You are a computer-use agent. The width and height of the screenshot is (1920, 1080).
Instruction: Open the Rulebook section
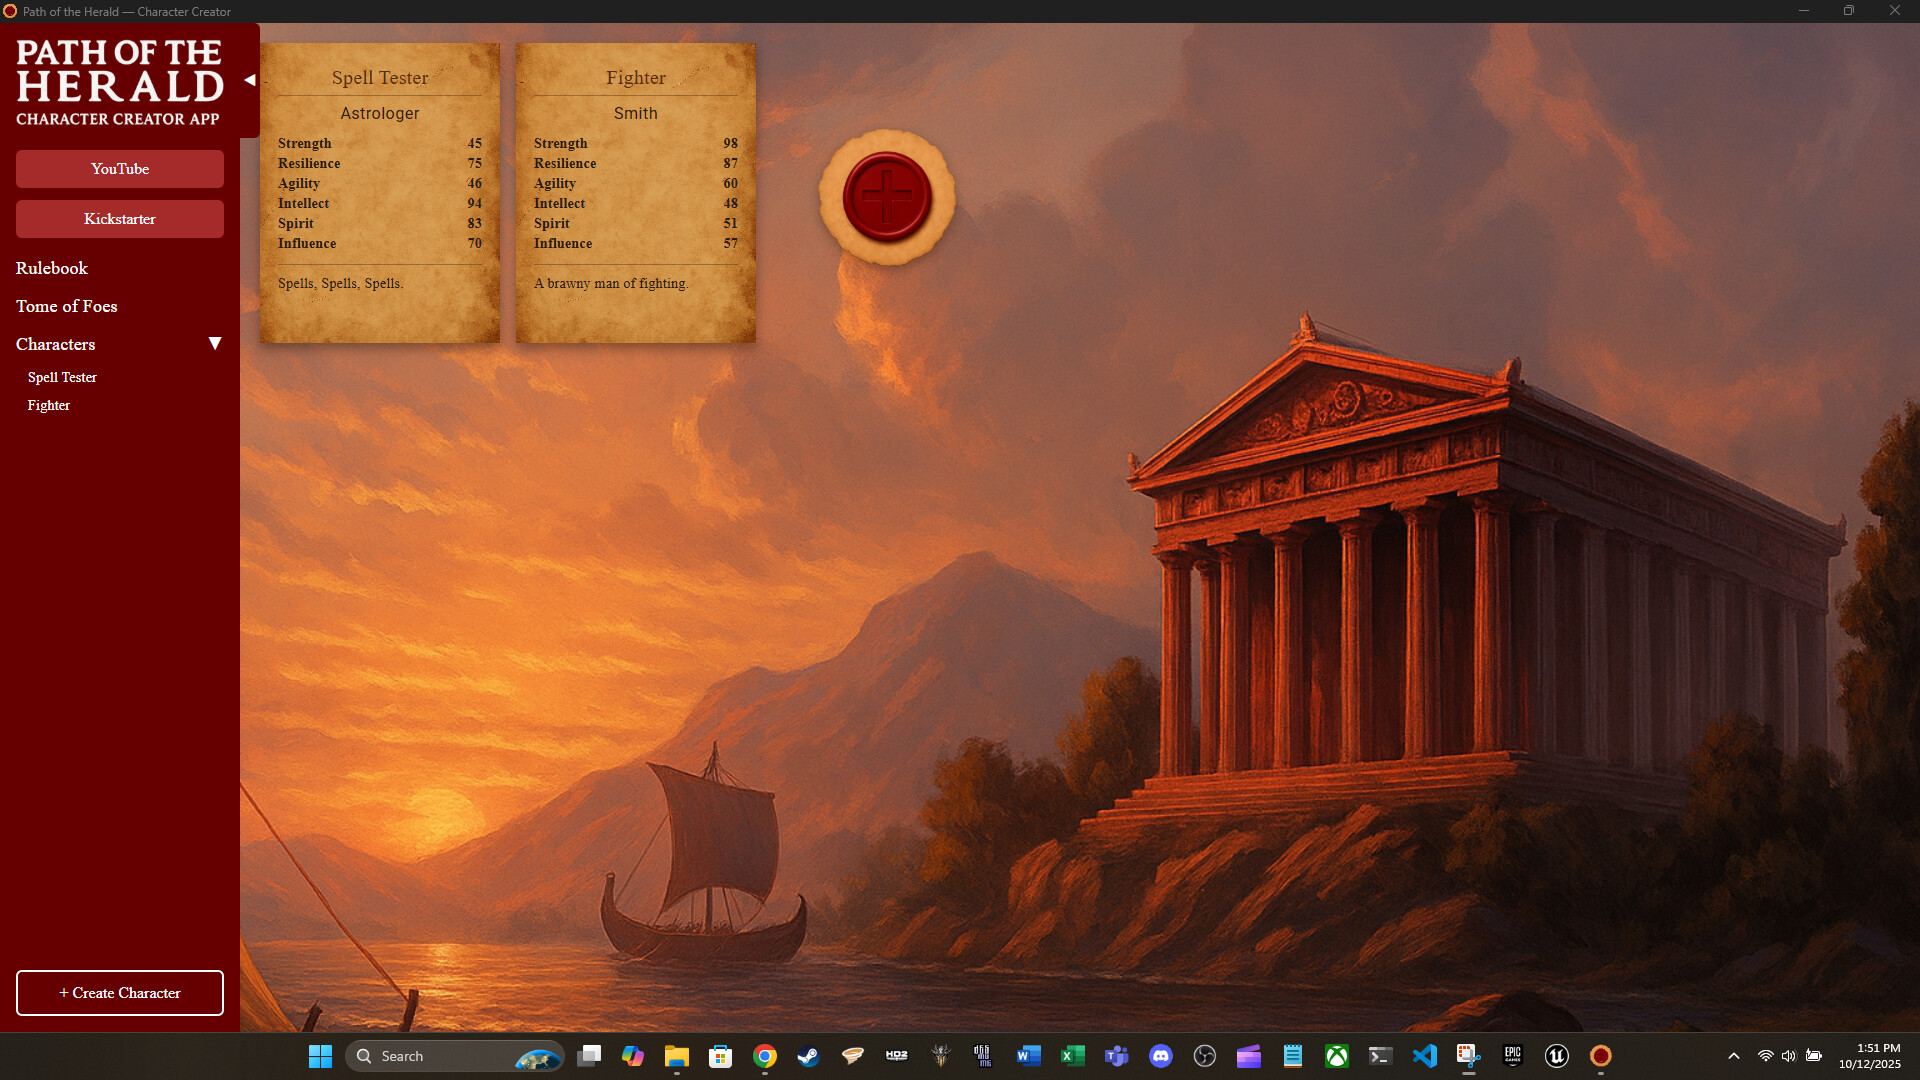(x=51, y=268)
